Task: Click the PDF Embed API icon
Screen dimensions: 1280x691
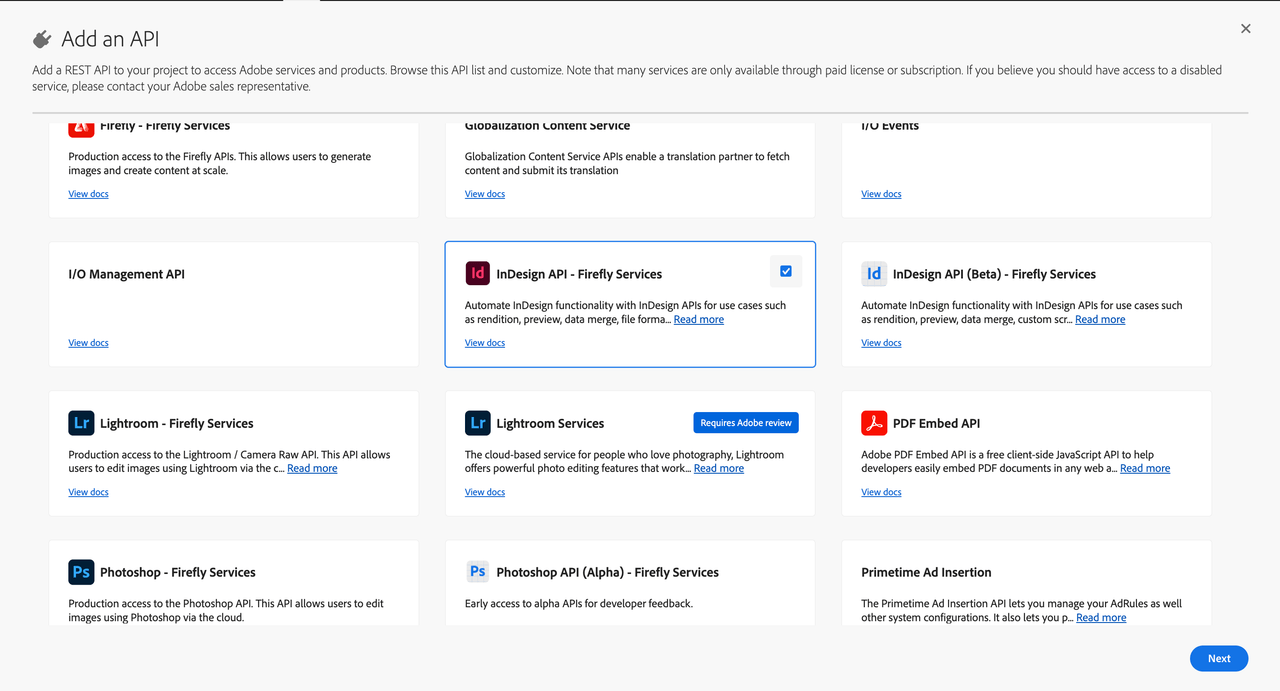Action: click(874, 423)
